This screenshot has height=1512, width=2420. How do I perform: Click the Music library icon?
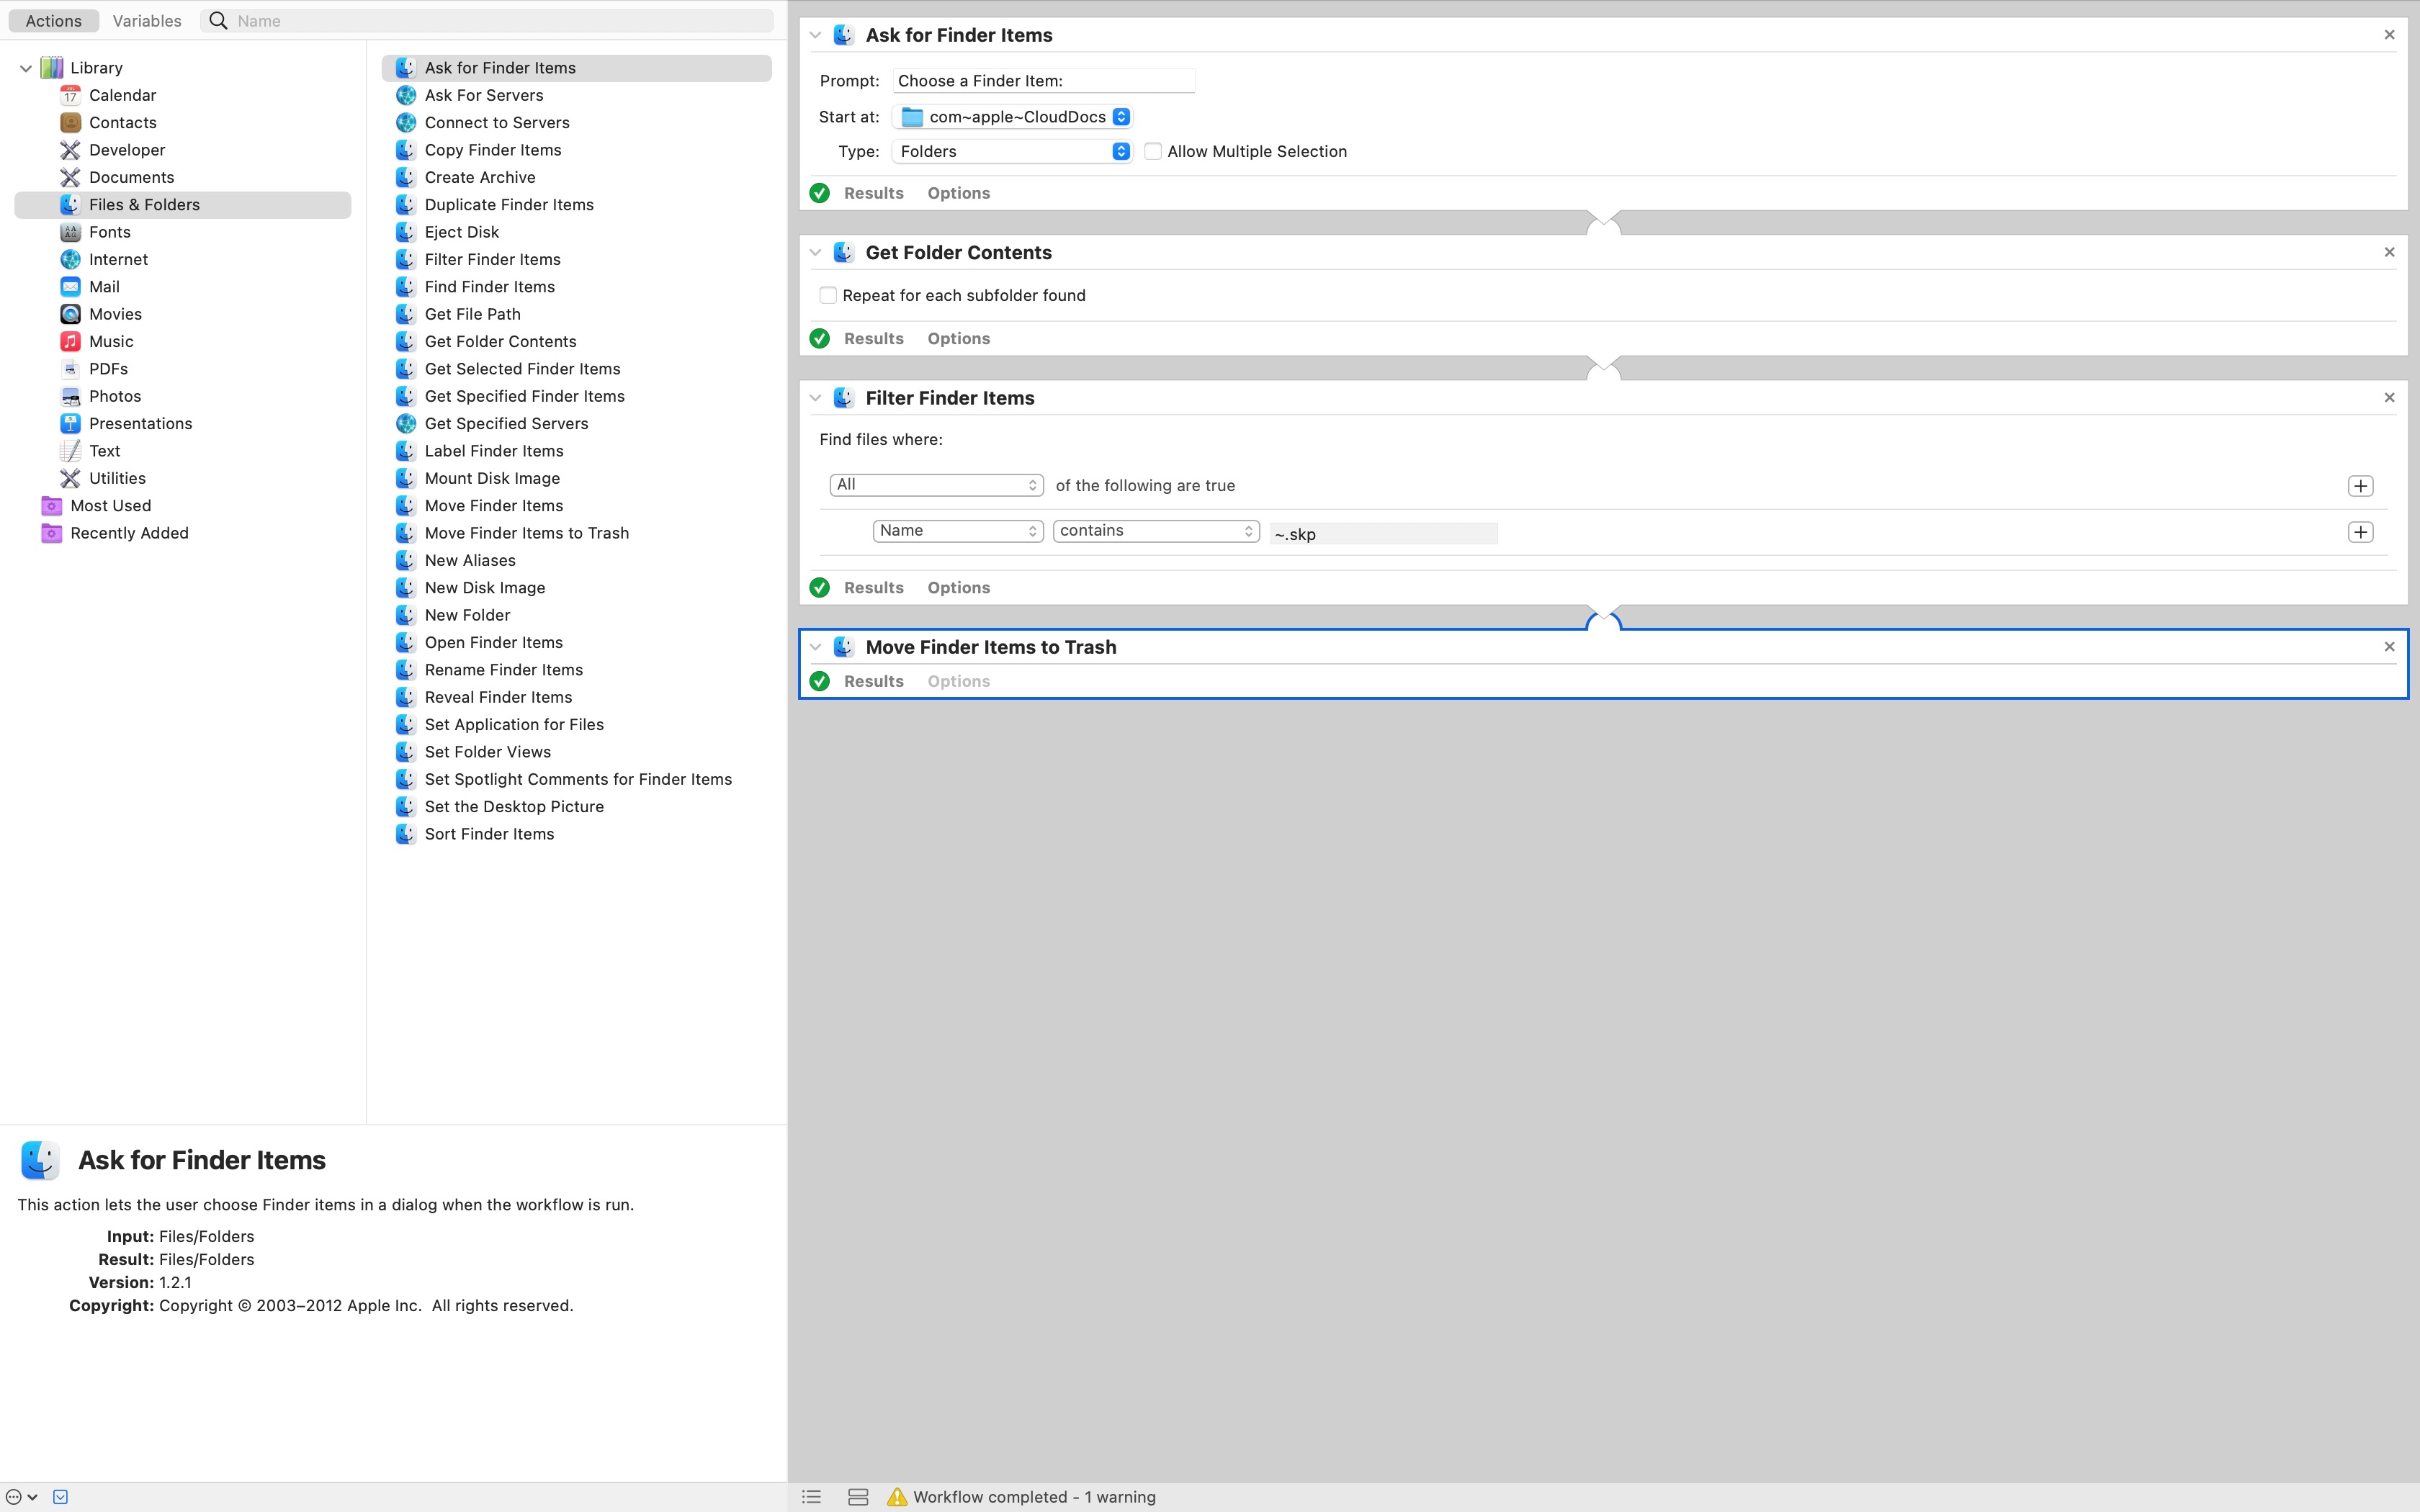(70, 341)
